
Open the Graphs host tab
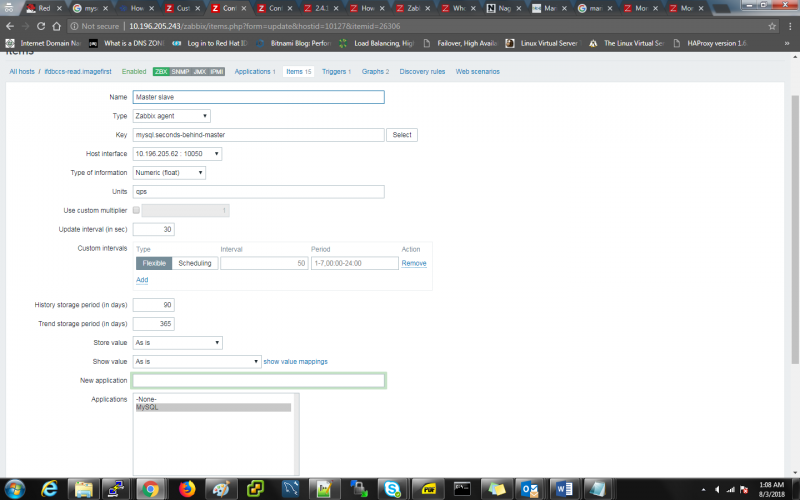click(375, 71)
